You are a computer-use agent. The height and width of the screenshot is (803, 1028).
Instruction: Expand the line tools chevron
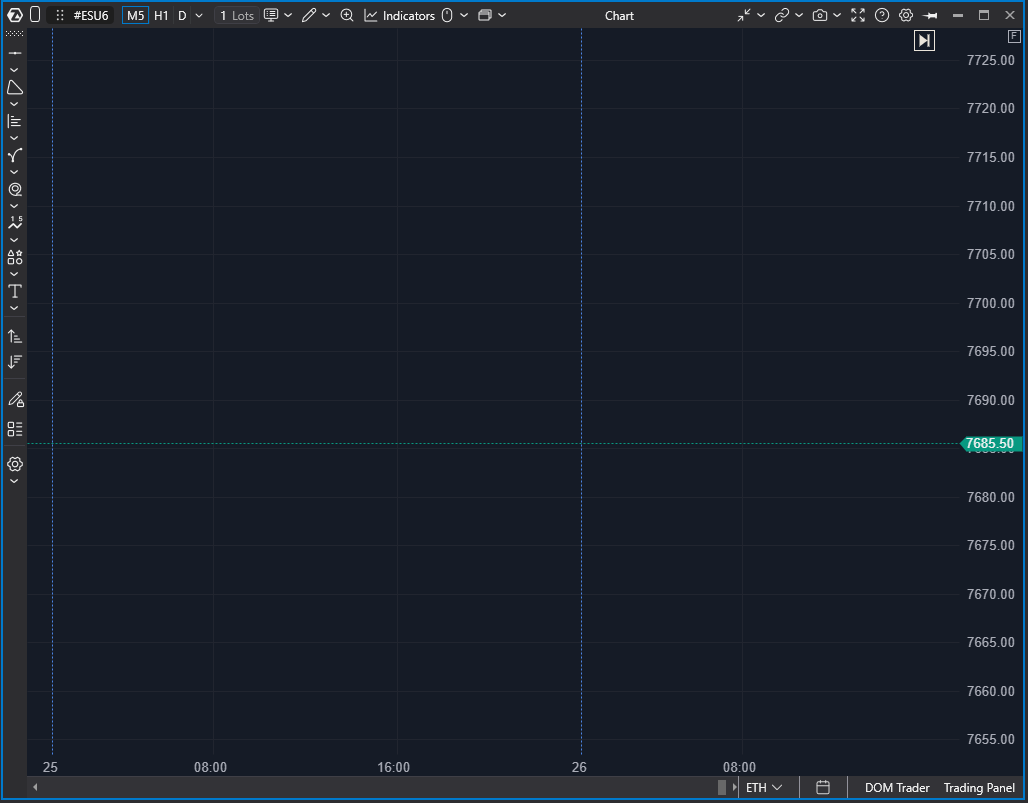pos(14,70)
